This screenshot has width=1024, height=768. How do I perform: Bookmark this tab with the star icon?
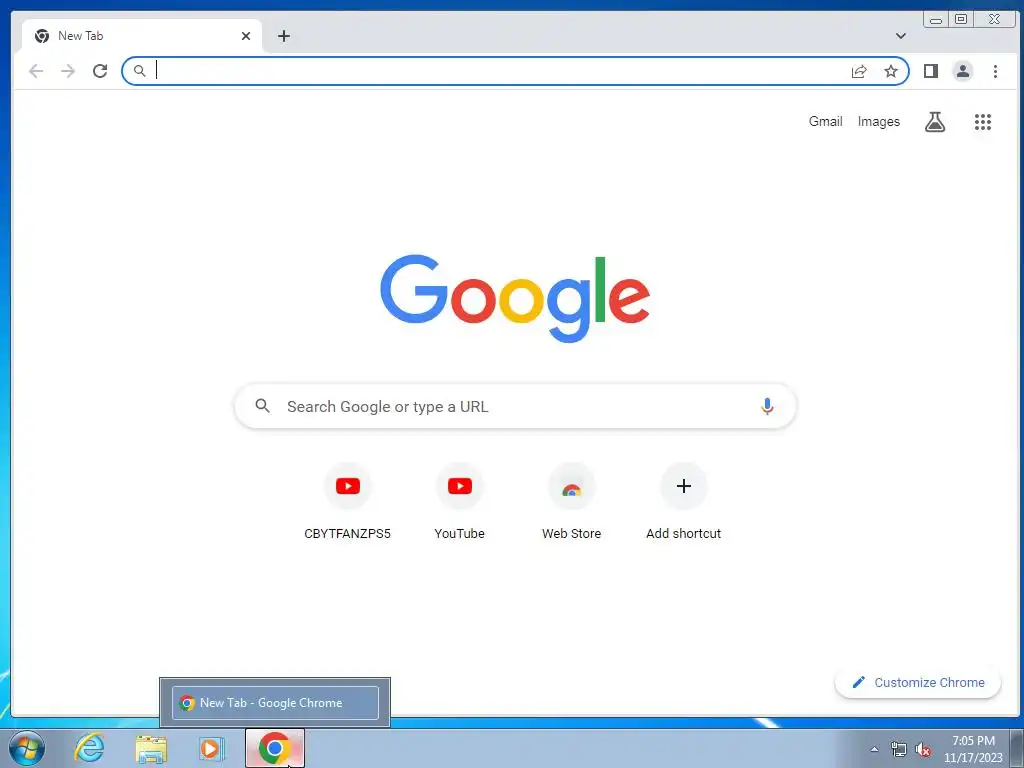pyautogui.click(x=891, y=71)
